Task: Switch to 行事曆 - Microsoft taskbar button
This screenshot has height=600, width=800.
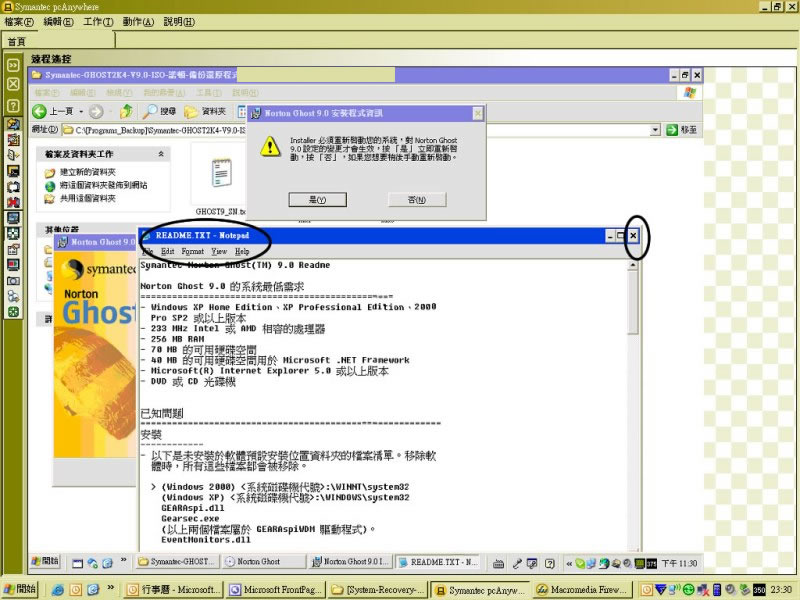Action: pyautogui.click(x=174, y=590)
